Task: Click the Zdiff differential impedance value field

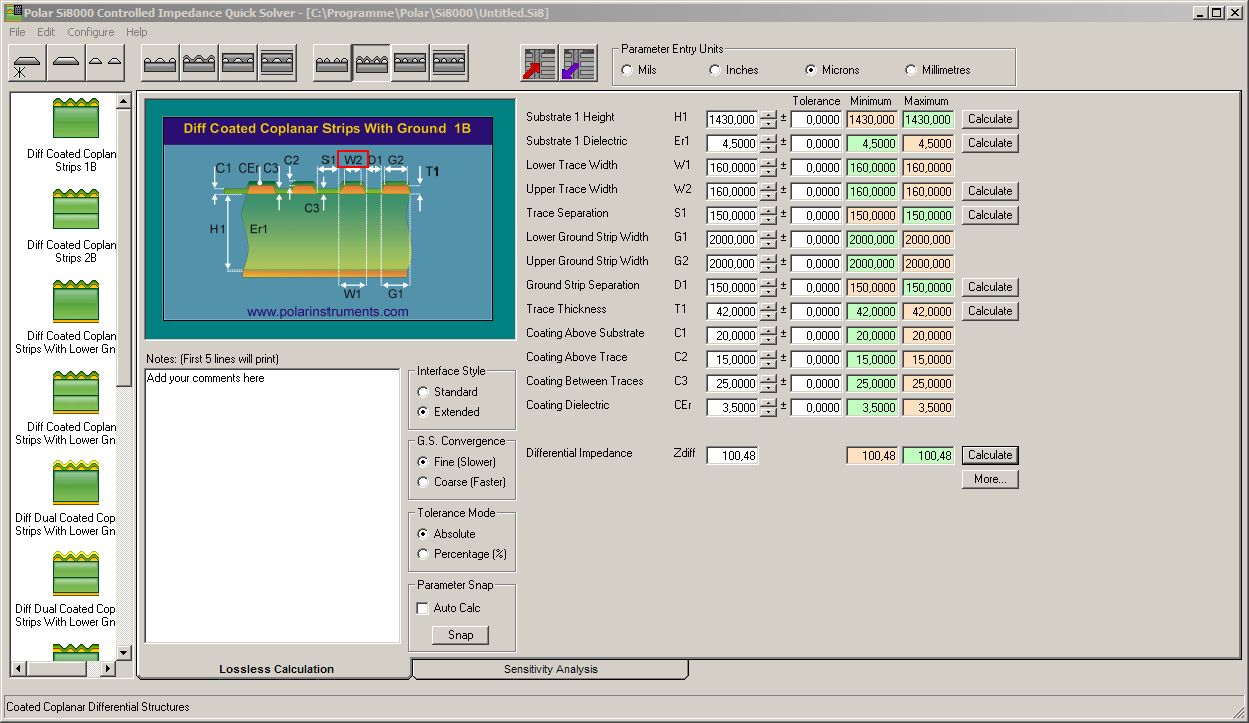Action: click(x=732, y=455)
